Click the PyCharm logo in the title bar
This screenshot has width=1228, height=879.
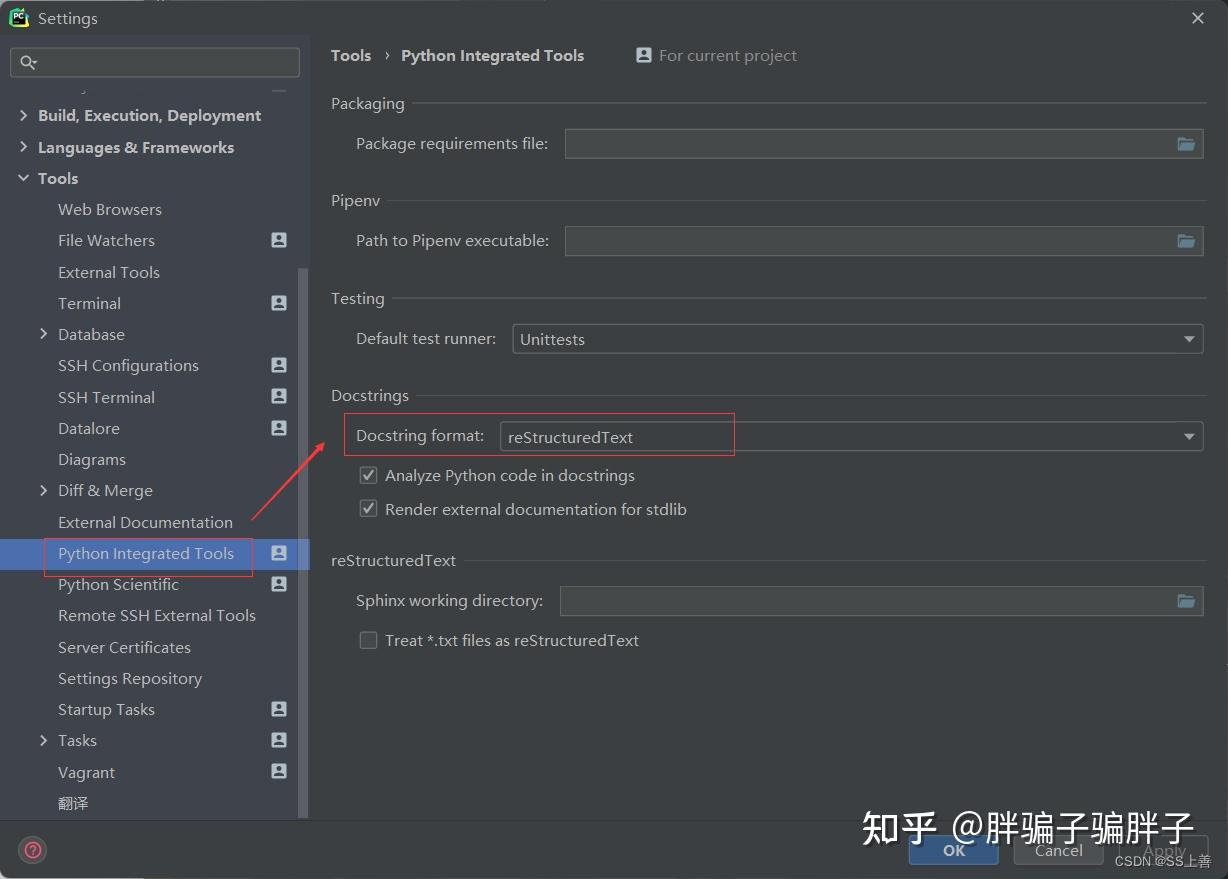[19, 17]
